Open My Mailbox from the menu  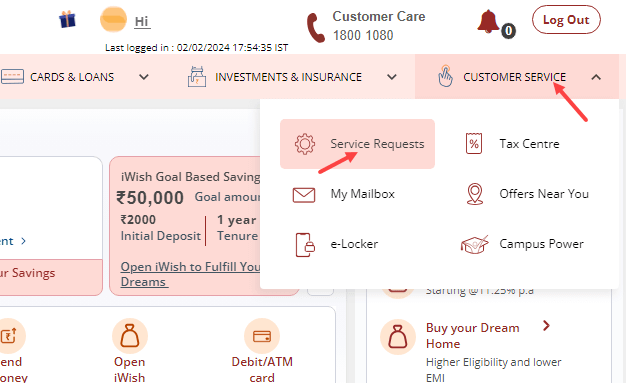pyautogui.click(x=363, y=194)
